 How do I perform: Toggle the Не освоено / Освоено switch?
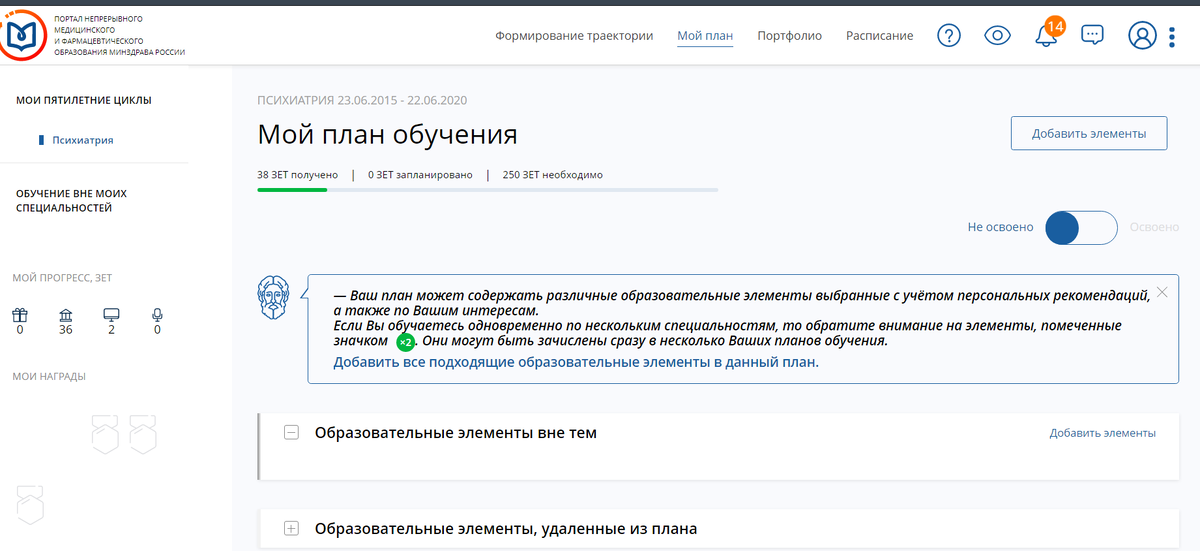(x=1081, y=228)
